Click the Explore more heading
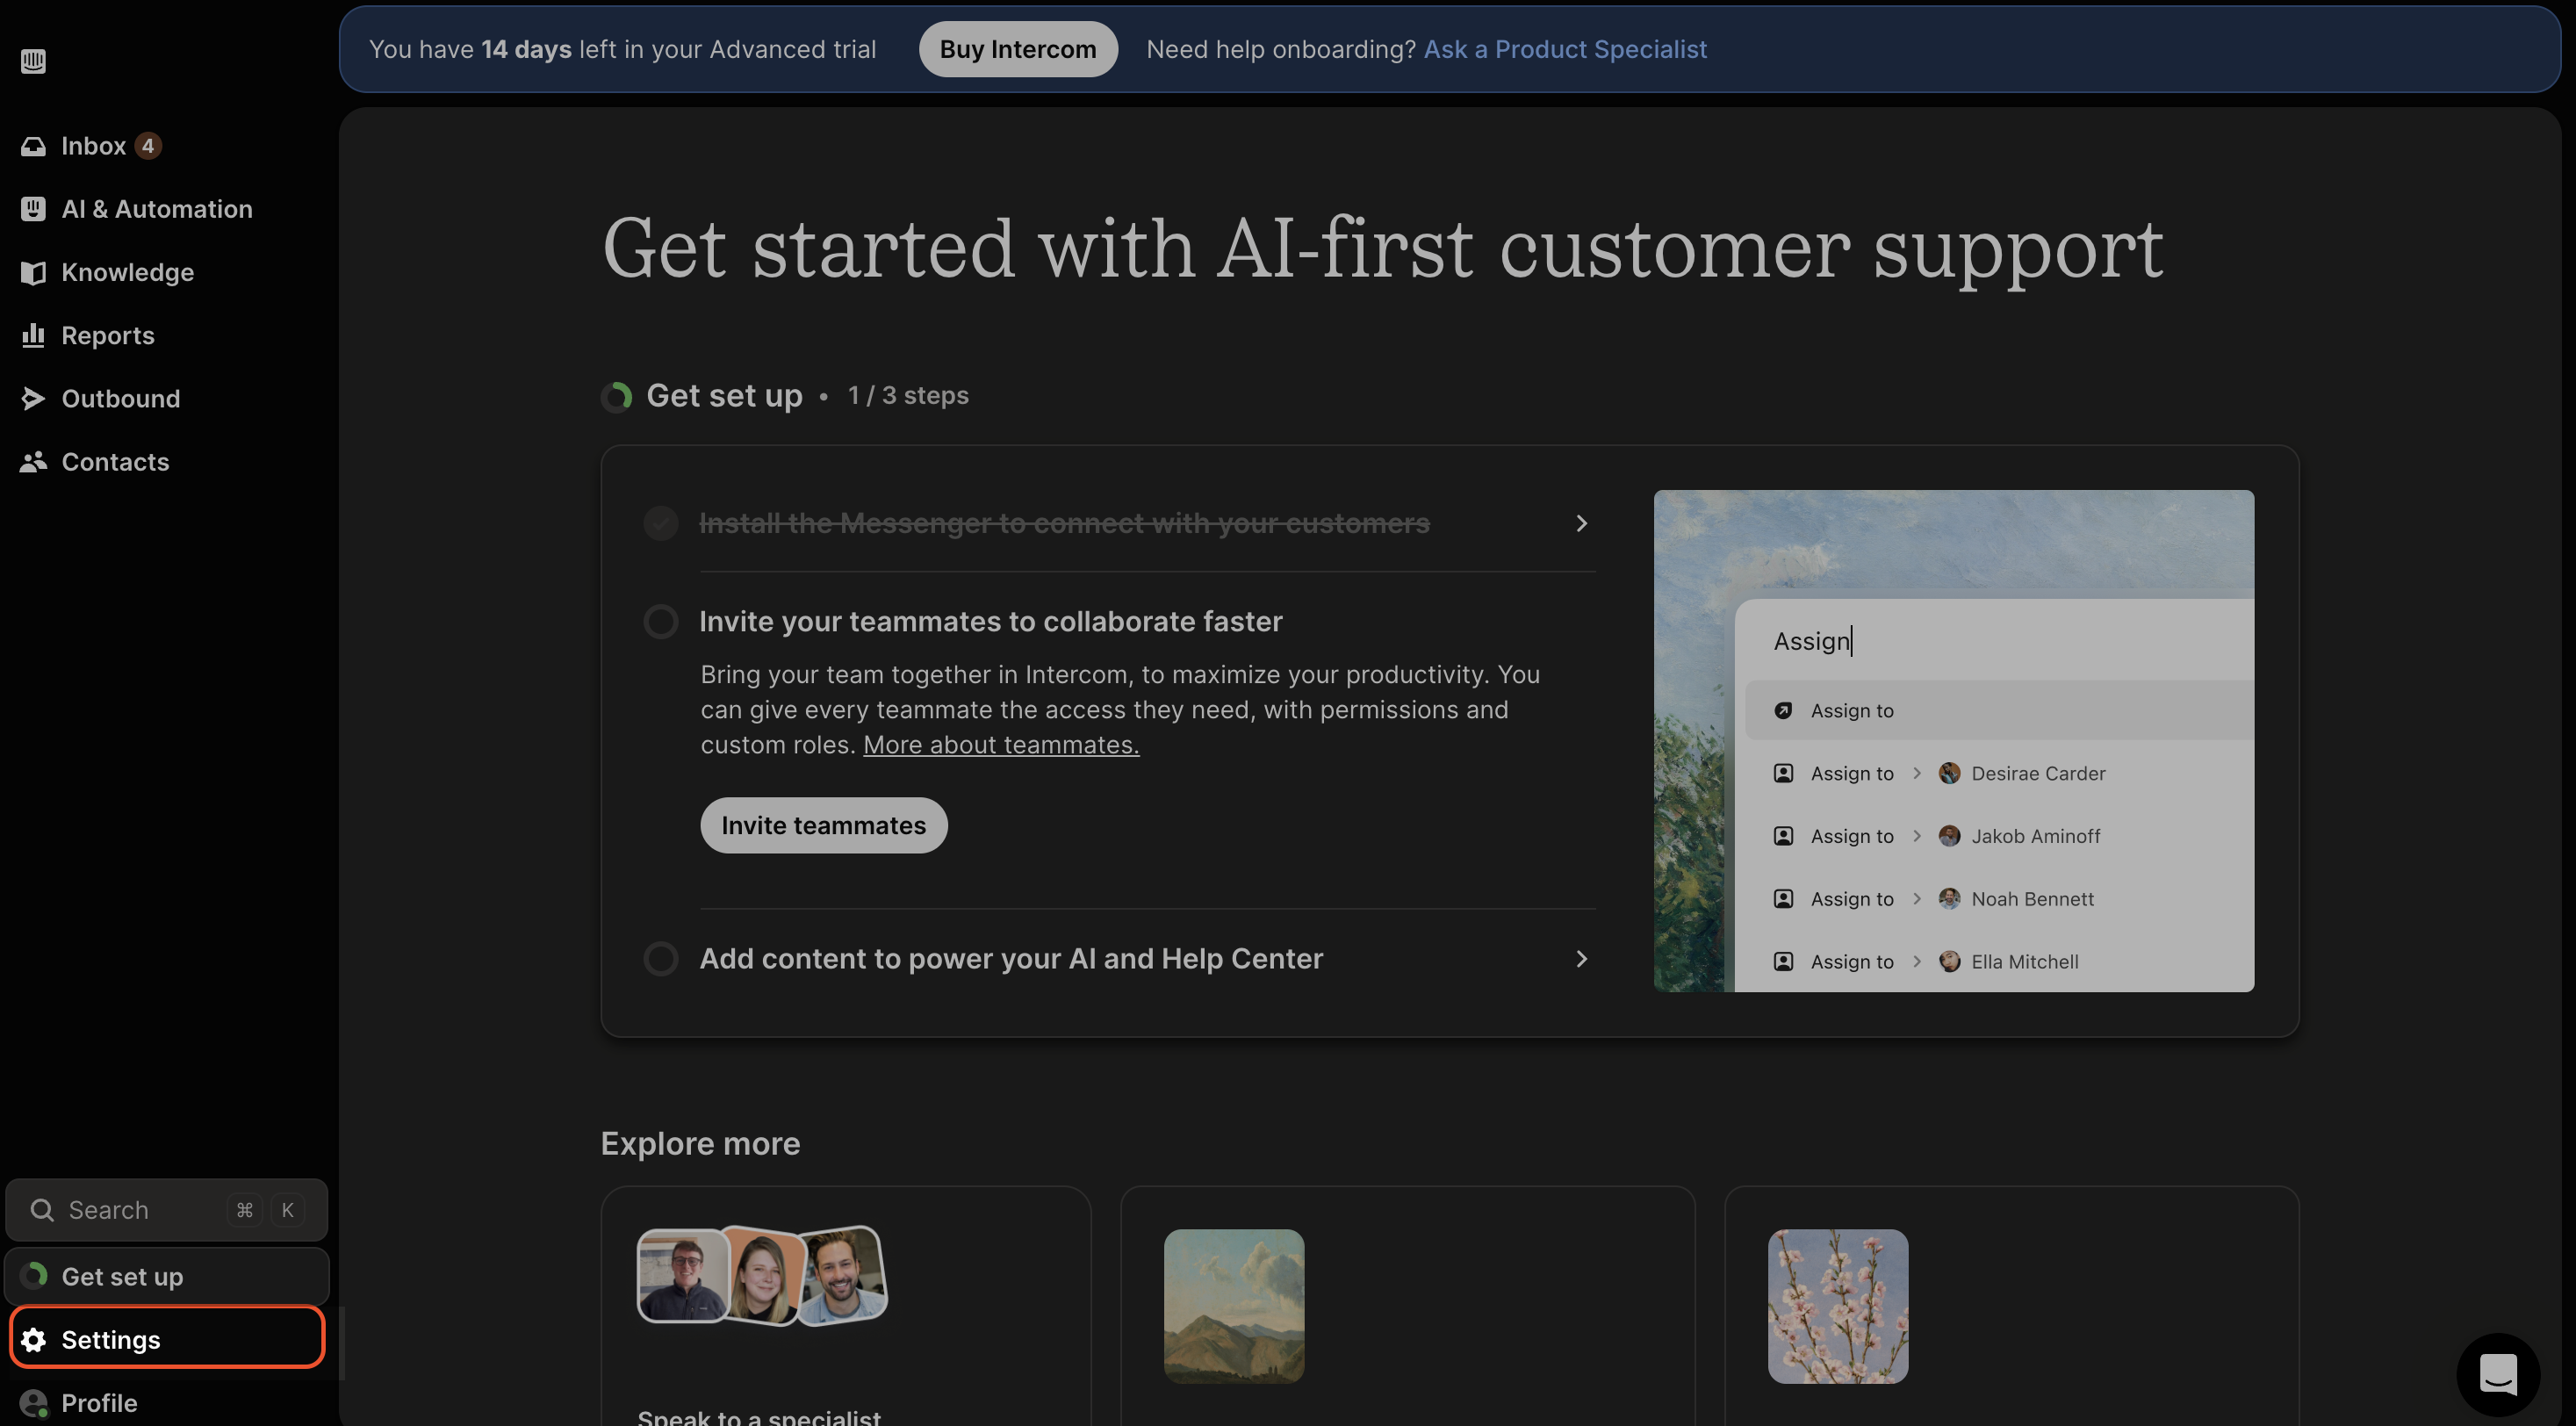This screenshot has height=1426, width=2576. [x=700, y=1143]
